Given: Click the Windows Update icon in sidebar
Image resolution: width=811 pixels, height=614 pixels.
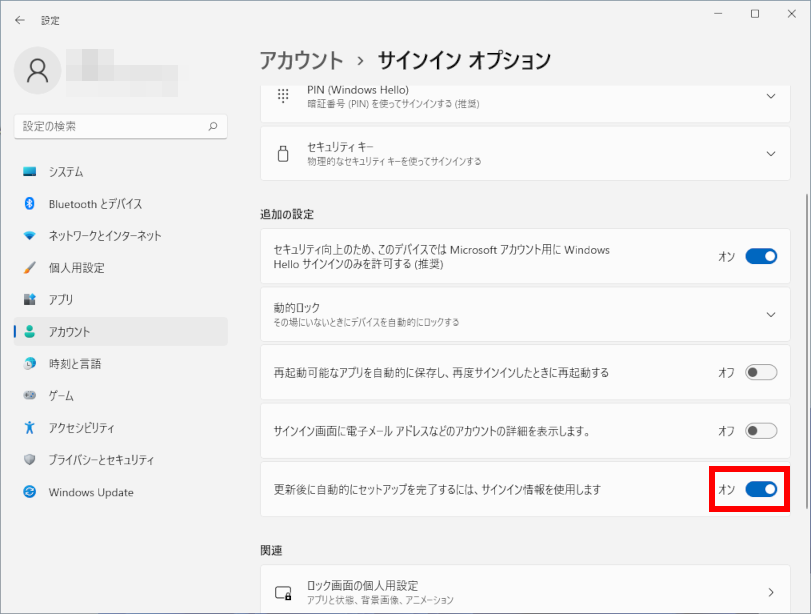Looking at the screenshot, I should click(30, 492).
